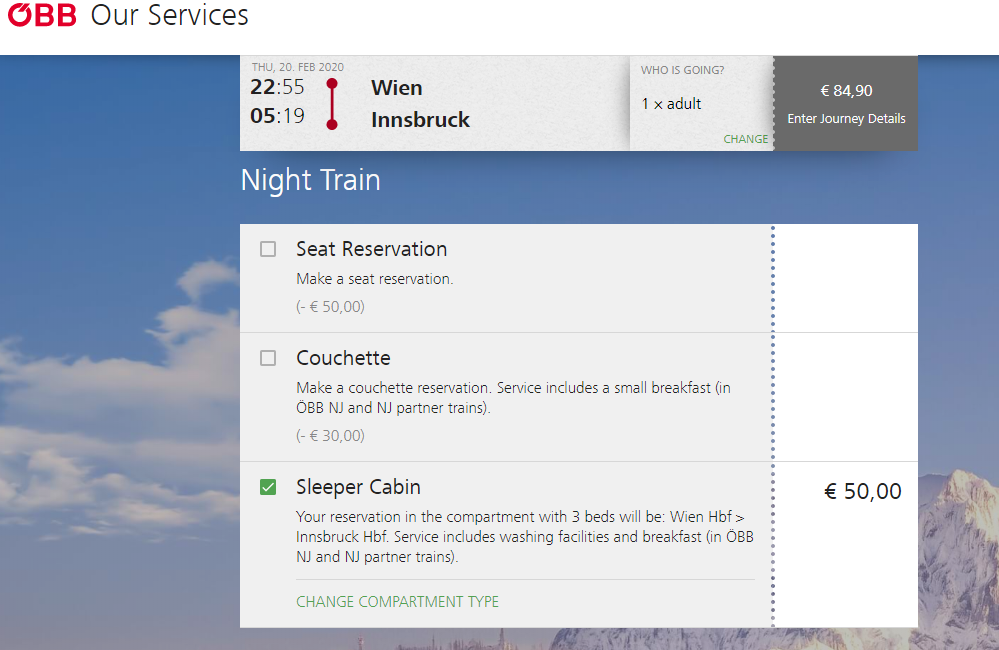Click the Wien departure station
The height and width of the screenshot is (650, 999).
pos(397,88)
